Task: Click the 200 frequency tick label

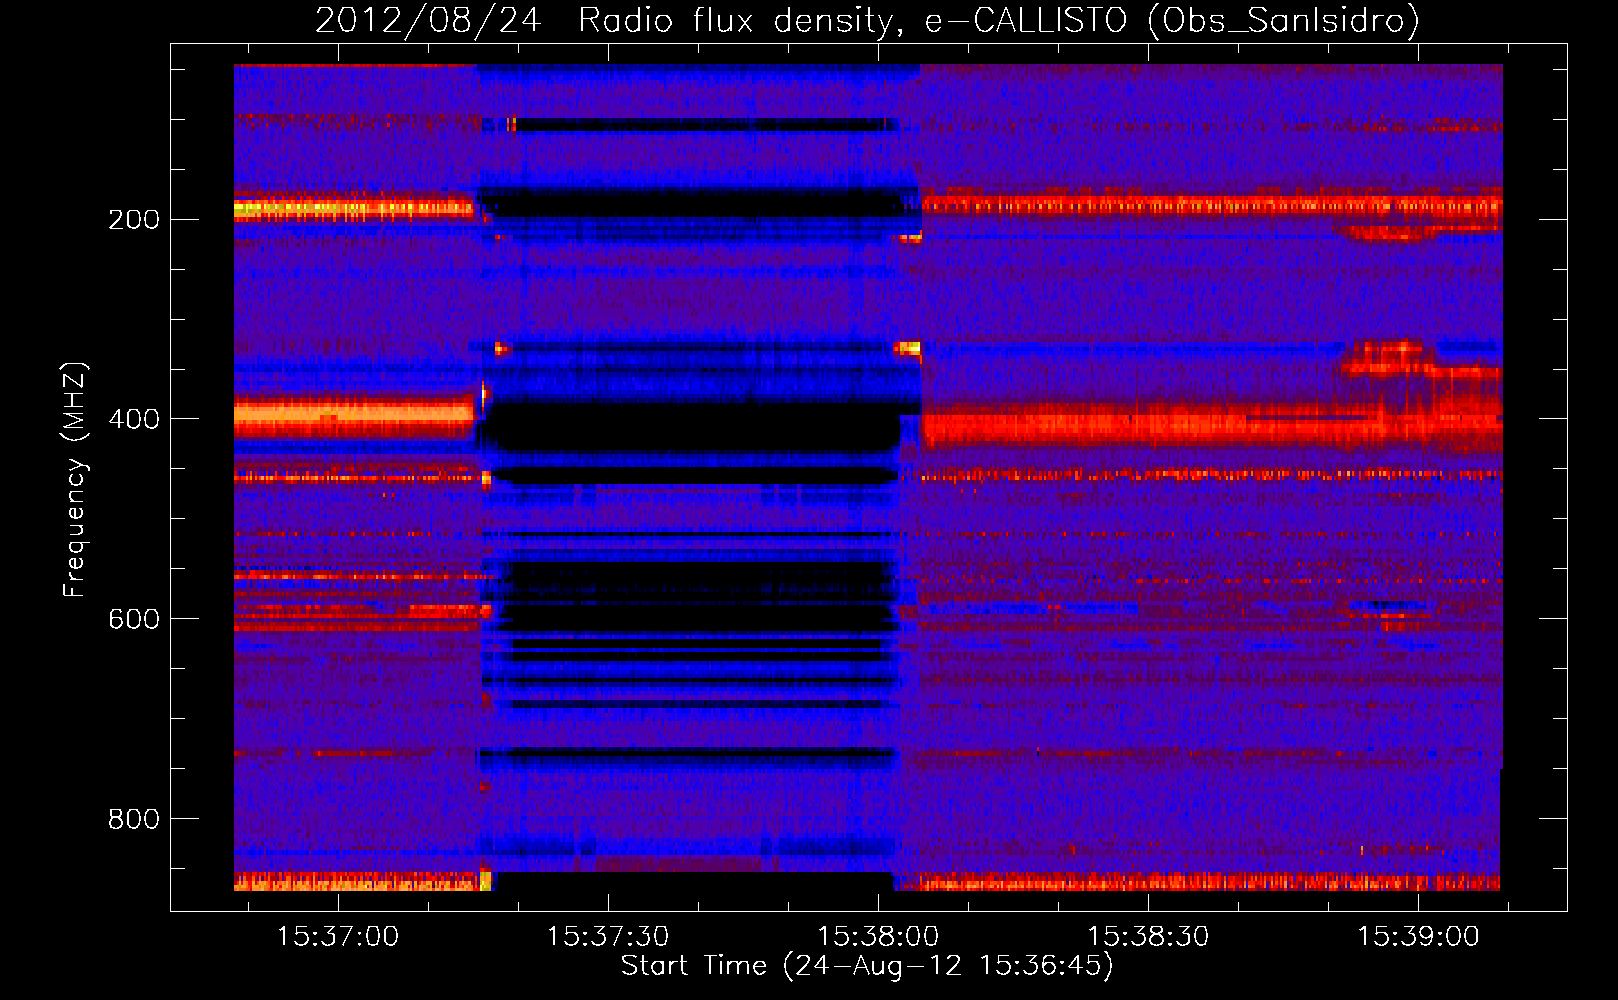Action: tap(134, 219)
